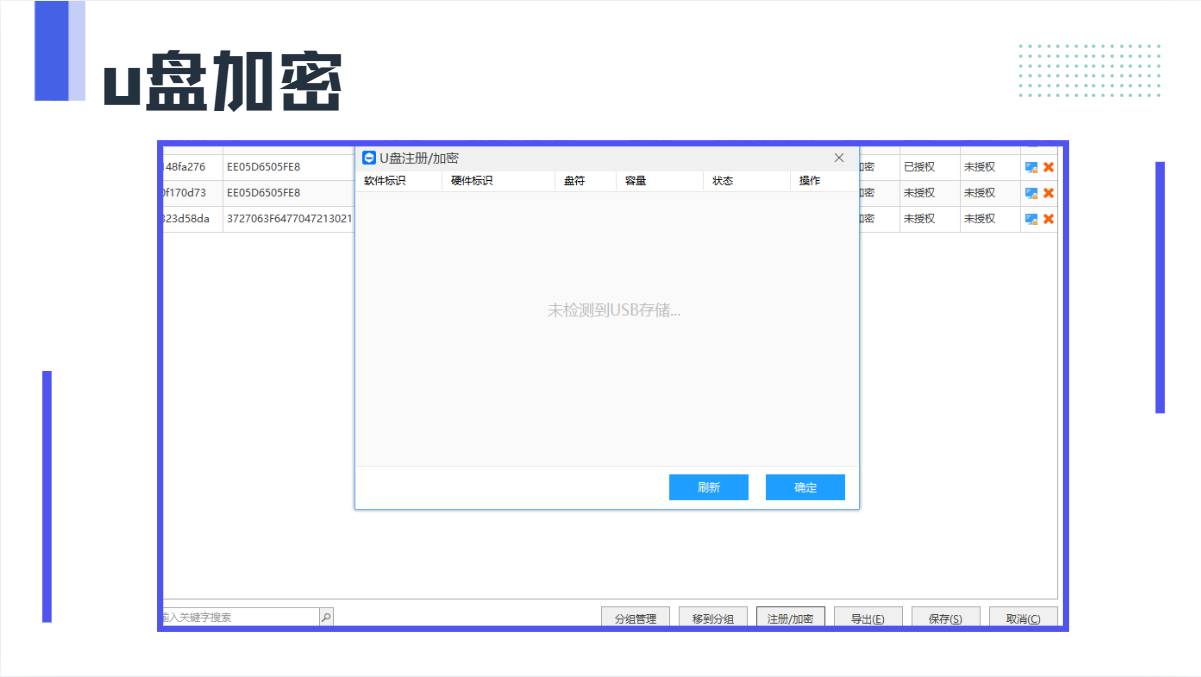
Task: Confirm with the 确定 button
Action: pos(805,487)
